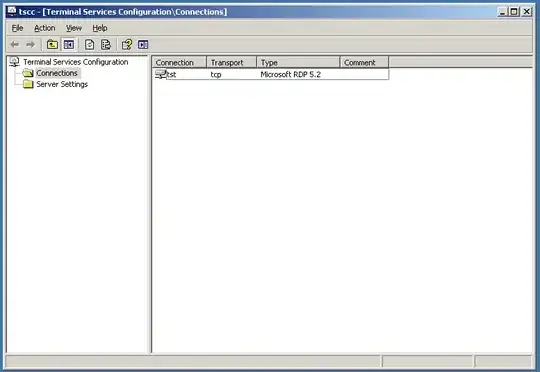Image resolution: width=540 pixels, height=372 pixels.
Task: Select the Connections tree node
Action: tap(57, 73)
